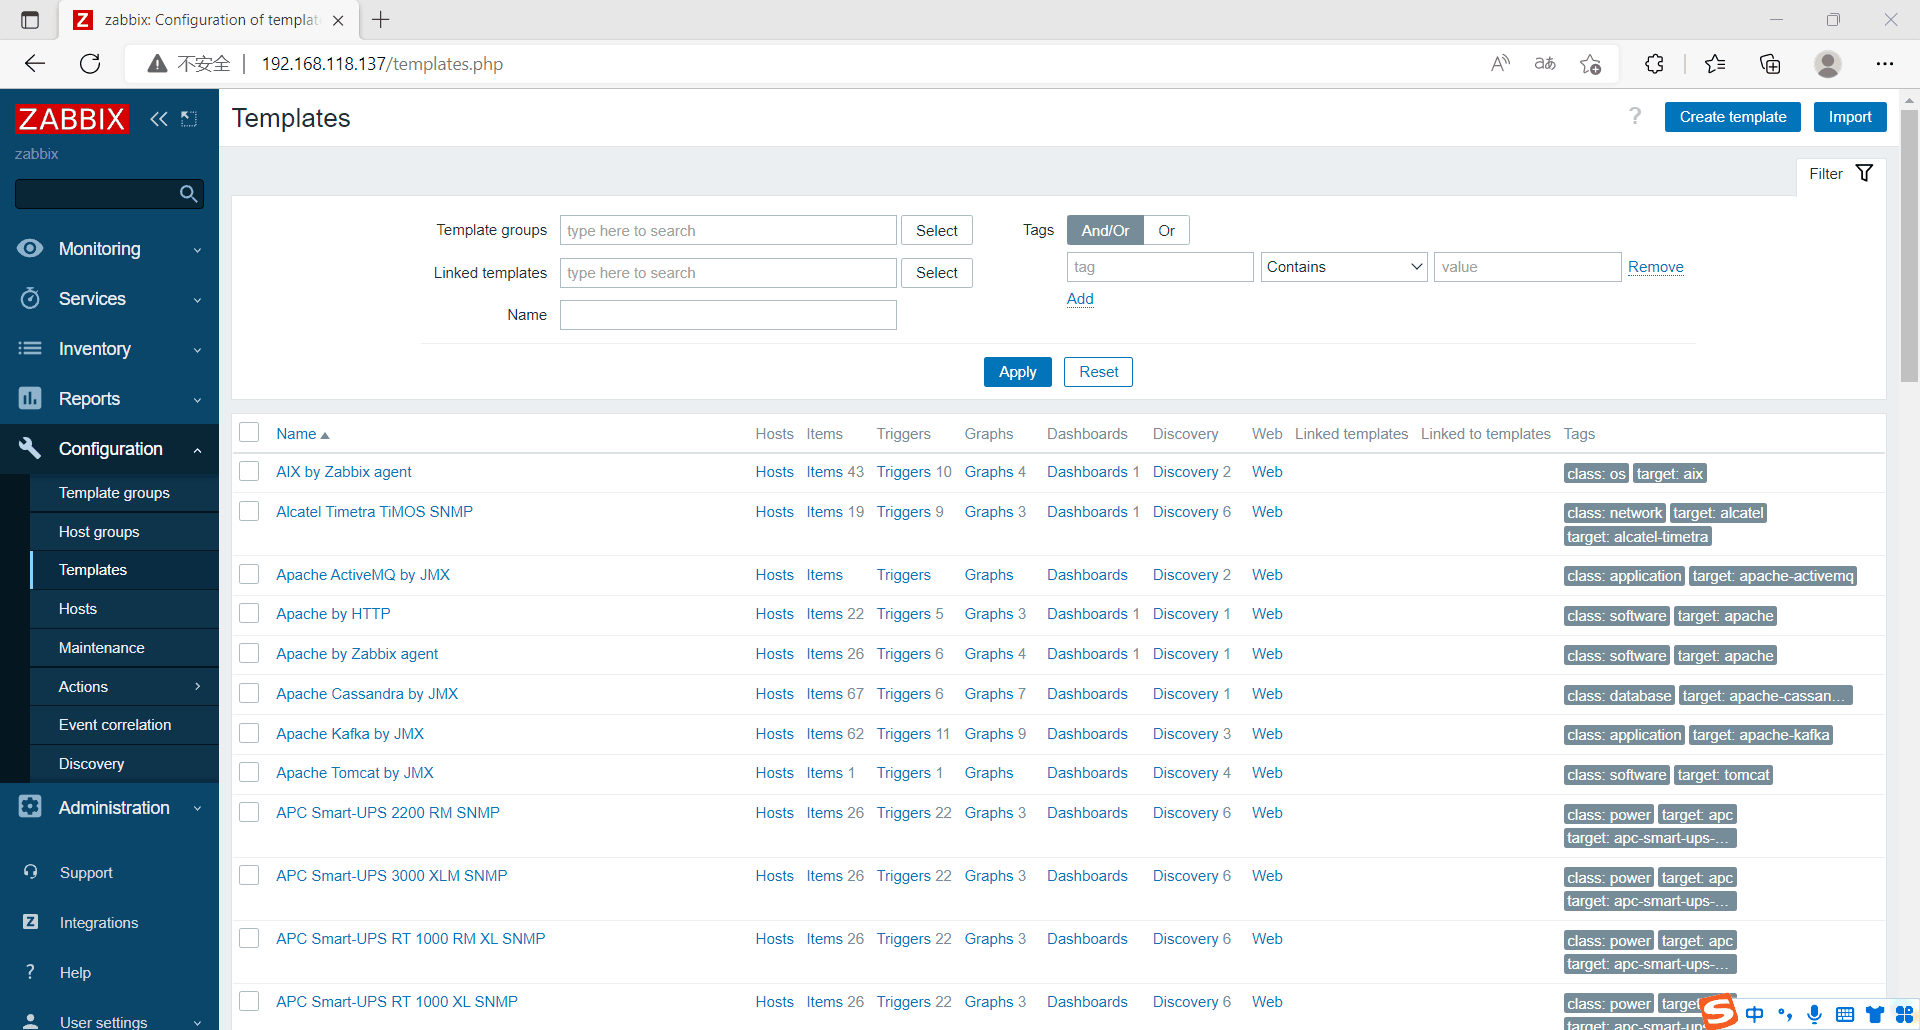Open Template groups in Configuration menu
The height and width of the screenshot is (1030, 1920).
[124, 492]
